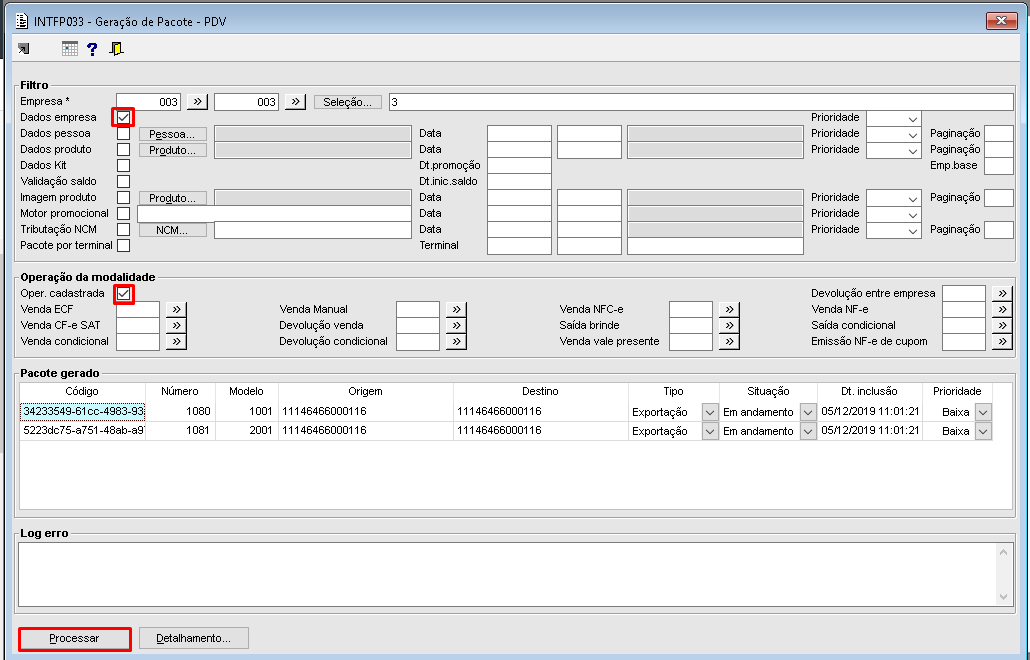Open lookup arrow for Devolução entre empresa
Image resolution: width=1030 pixels, height=660 pixels.
pos(1002,293)
